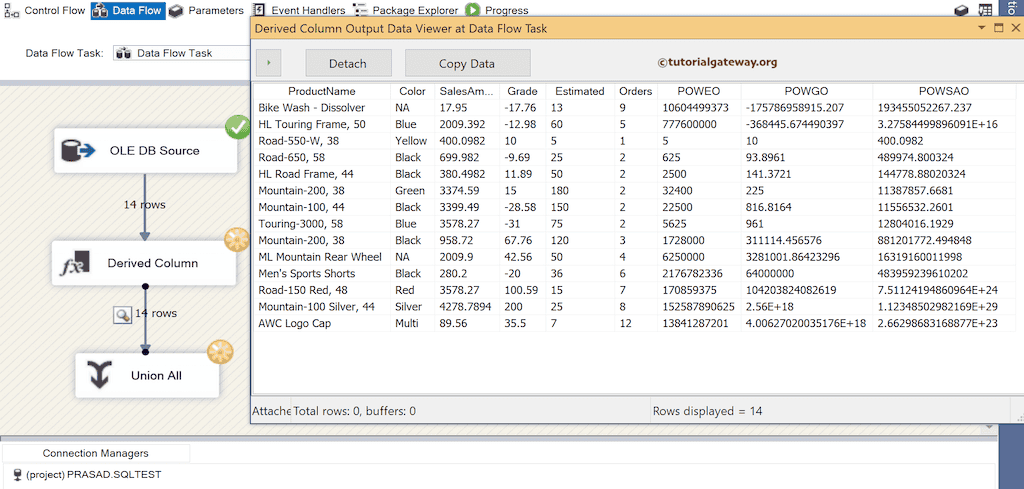Click the magnifier data viewer icon on path

pyautogui.click(x=123, y=315)
